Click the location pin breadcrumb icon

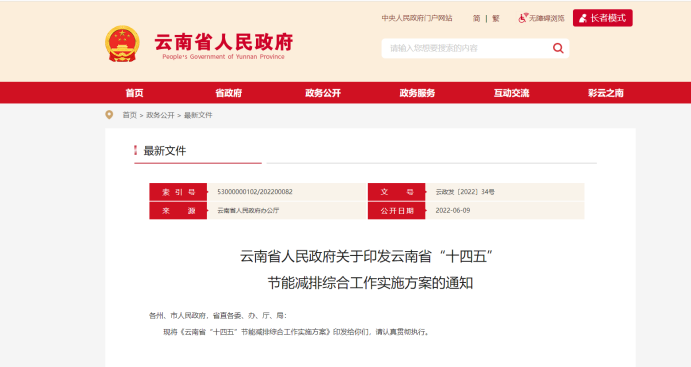109,115
